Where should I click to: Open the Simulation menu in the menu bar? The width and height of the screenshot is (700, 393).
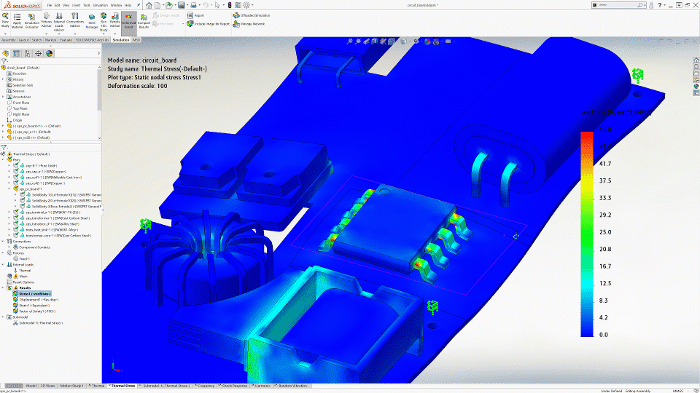click(100, 5)
